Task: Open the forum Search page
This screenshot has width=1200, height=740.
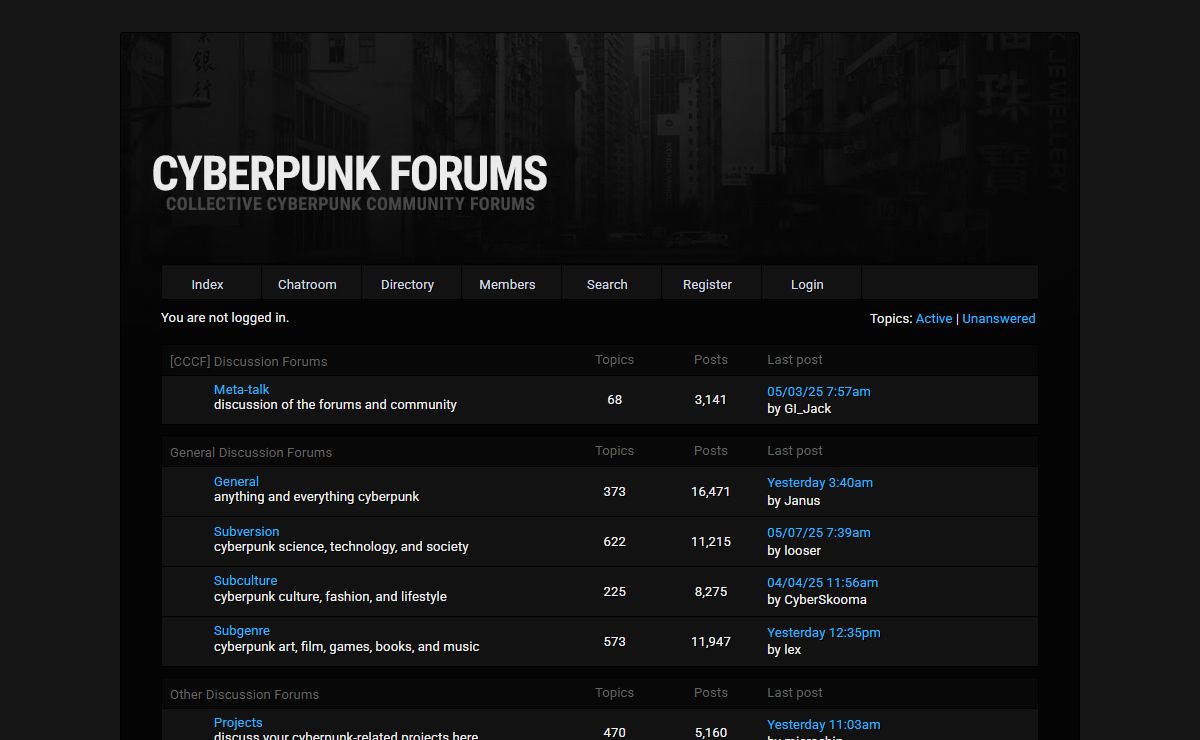Action: click(607, 284)
